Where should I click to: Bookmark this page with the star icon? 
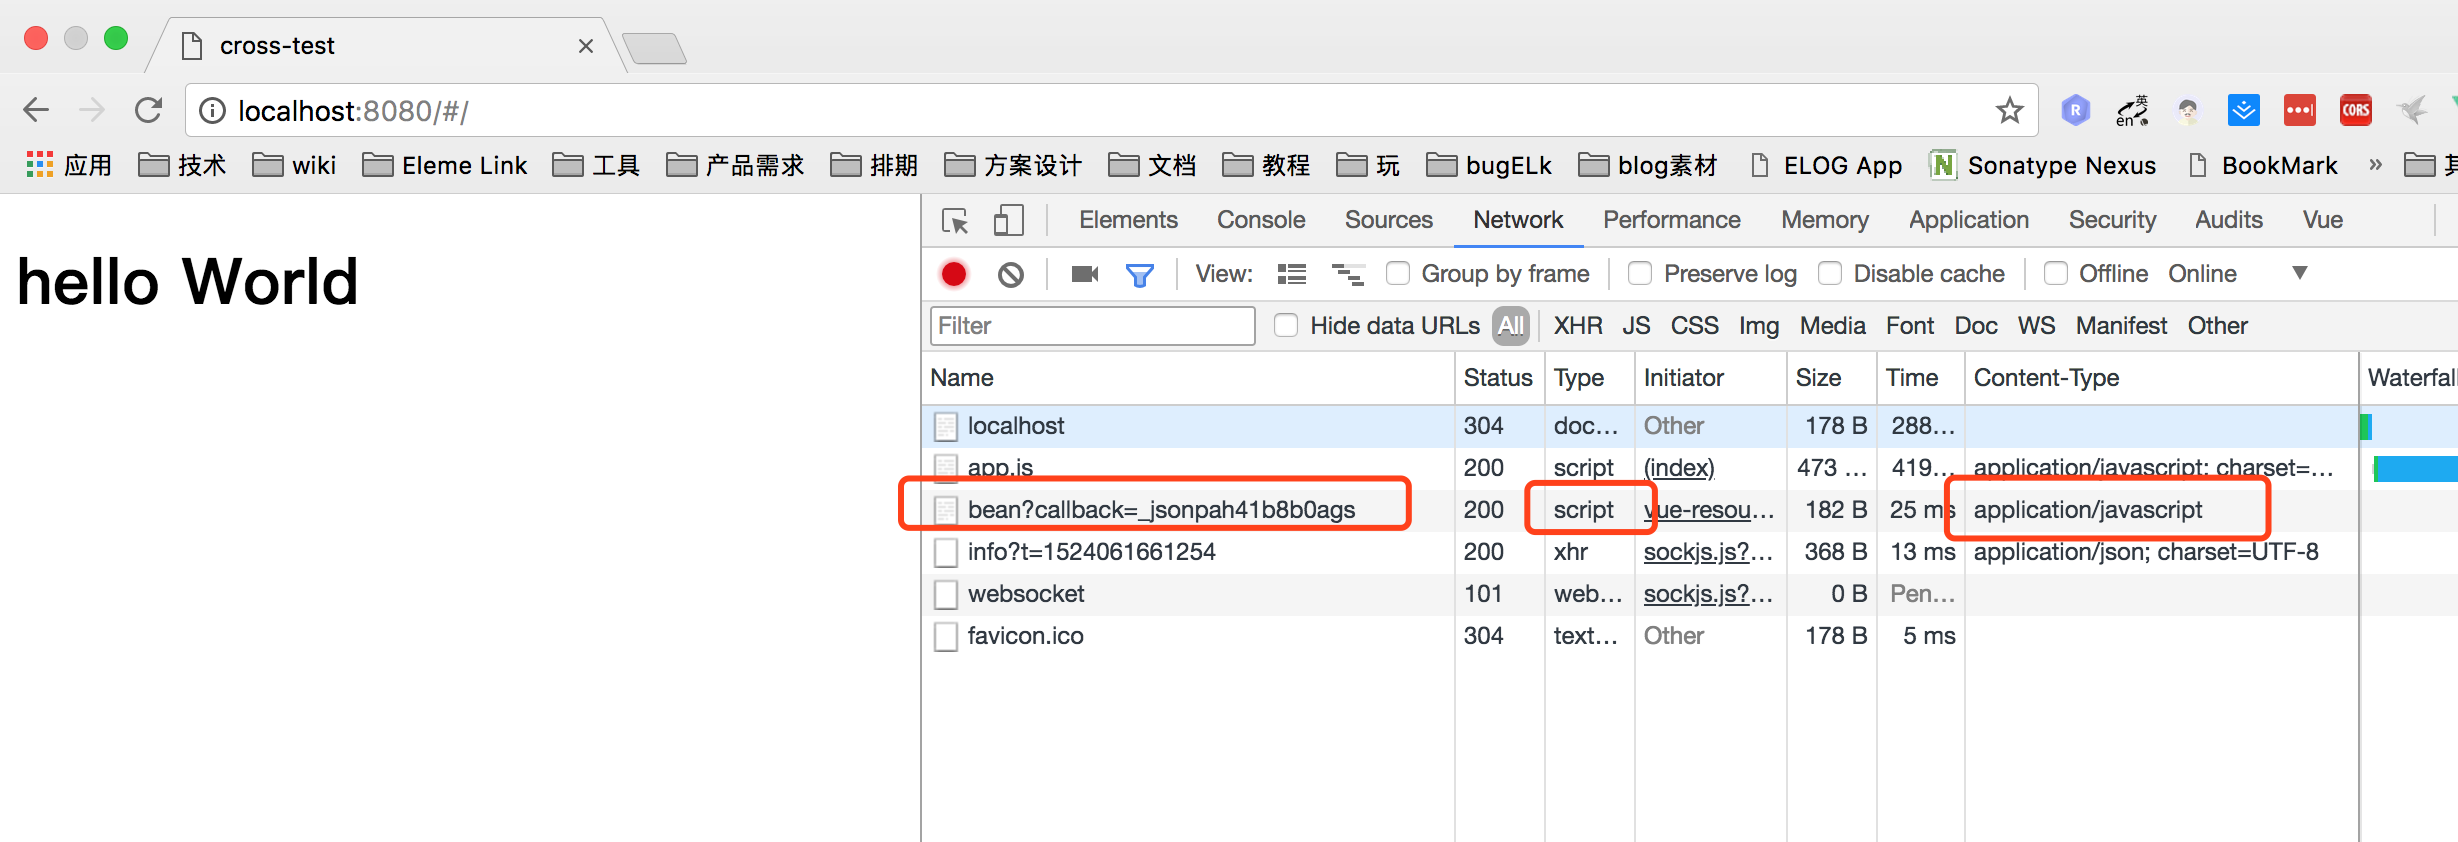click(2009, 111)
